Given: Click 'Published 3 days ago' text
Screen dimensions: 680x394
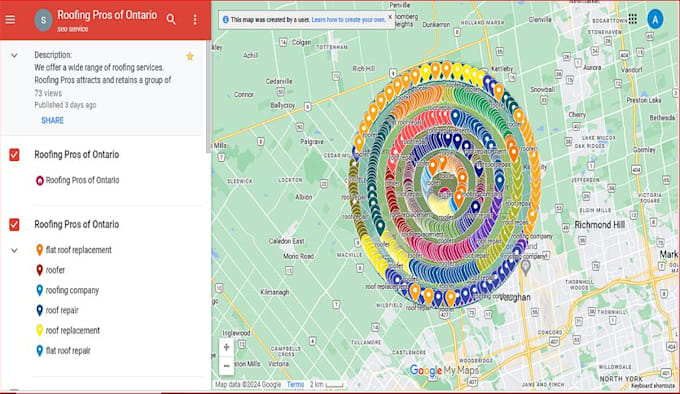Looking at the screenshot, I should (x=65, y=105).
